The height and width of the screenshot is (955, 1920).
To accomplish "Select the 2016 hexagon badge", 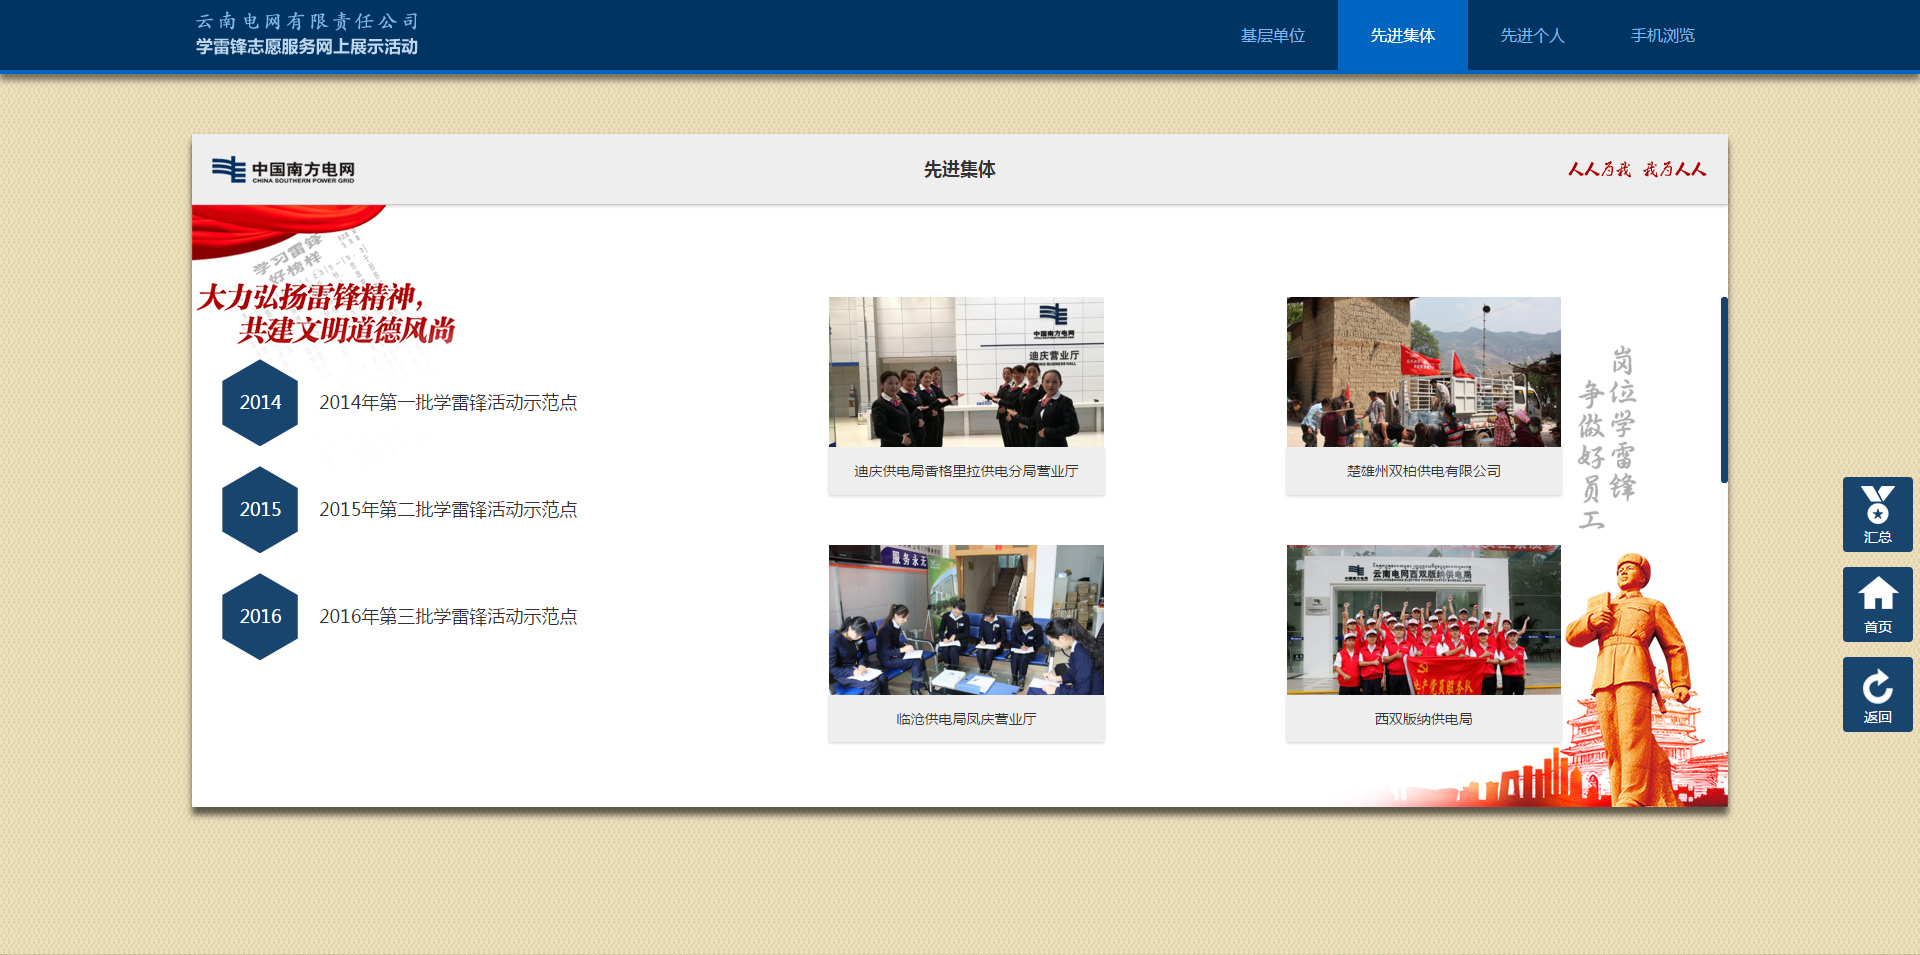I will coord(260,616).
